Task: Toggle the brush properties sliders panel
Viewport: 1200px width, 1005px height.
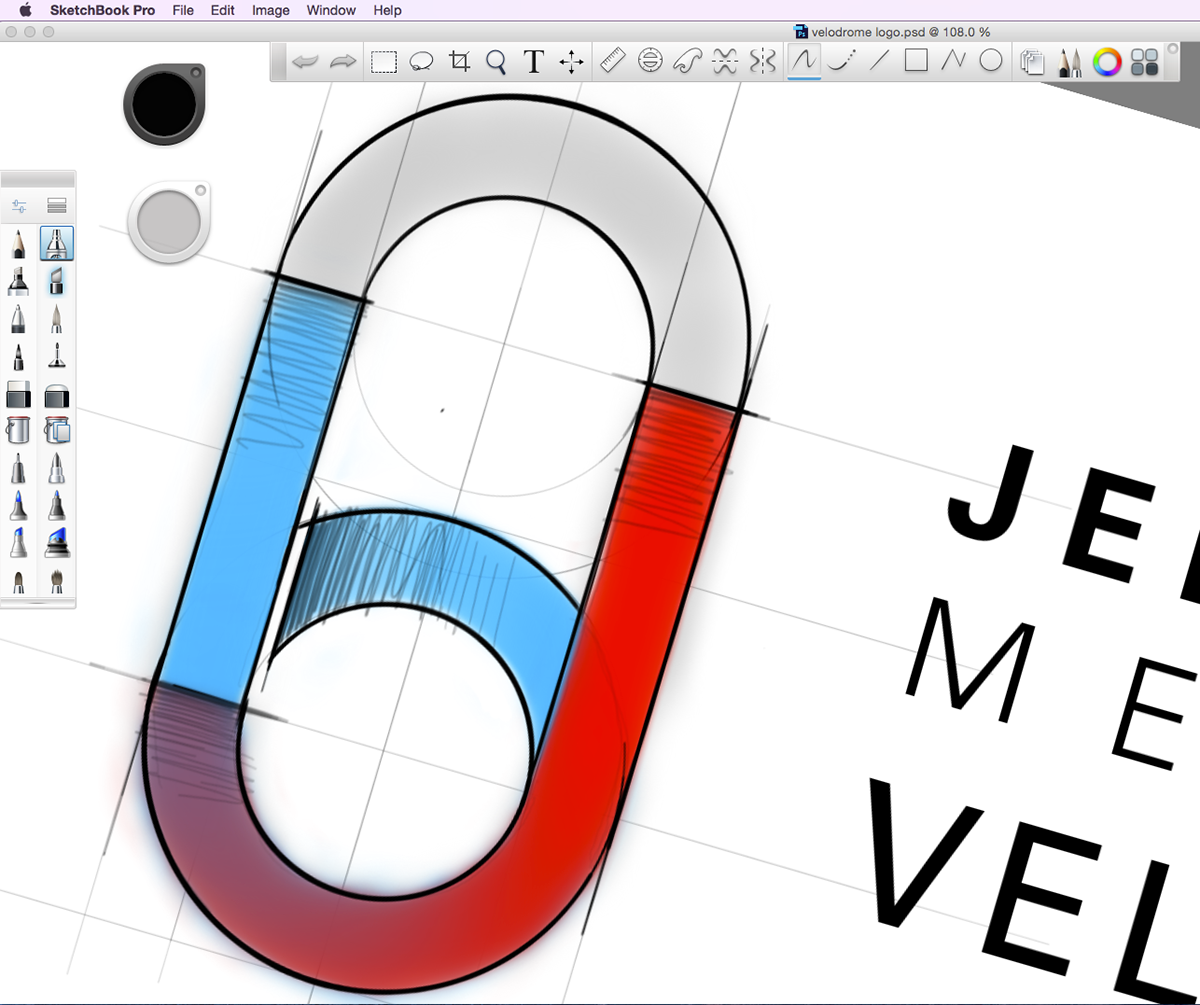Action: 20,204
